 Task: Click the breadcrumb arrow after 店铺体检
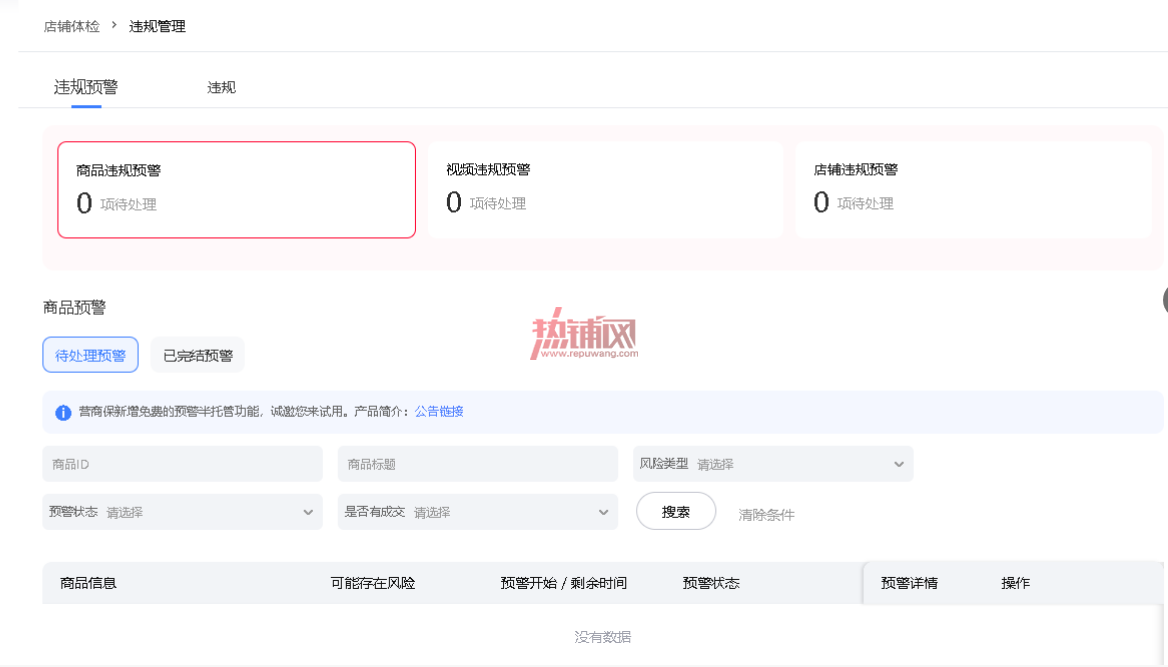[114, 25]
